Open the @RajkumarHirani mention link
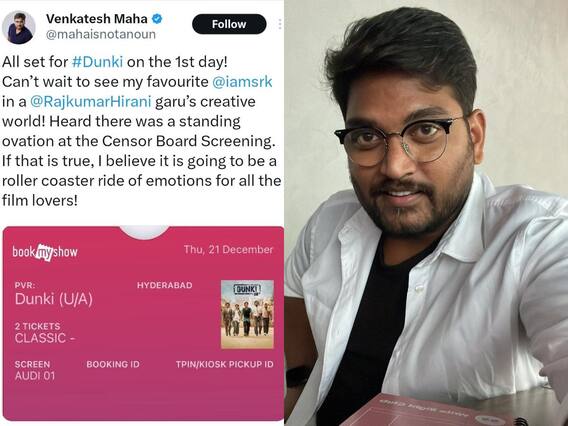This screenshot has width=568, height=426. pos(91,101)
